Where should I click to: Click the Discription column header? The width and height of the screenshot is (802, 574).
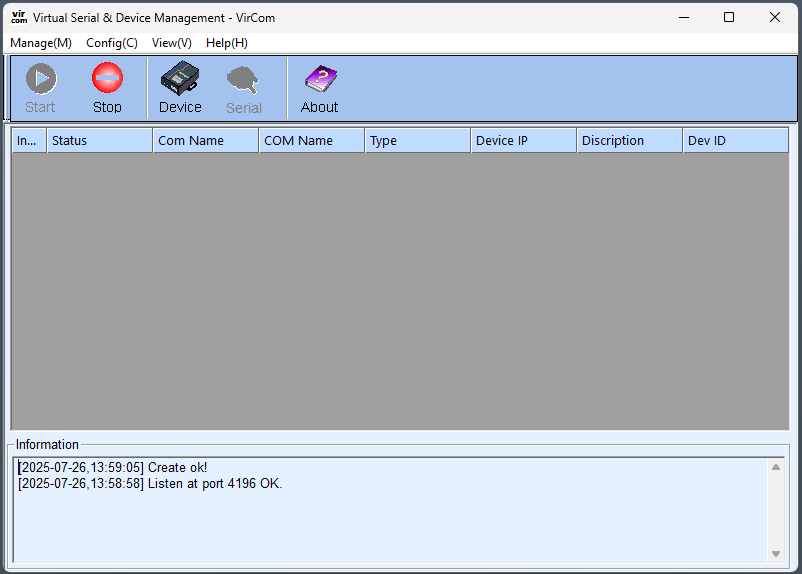[630, 141]
